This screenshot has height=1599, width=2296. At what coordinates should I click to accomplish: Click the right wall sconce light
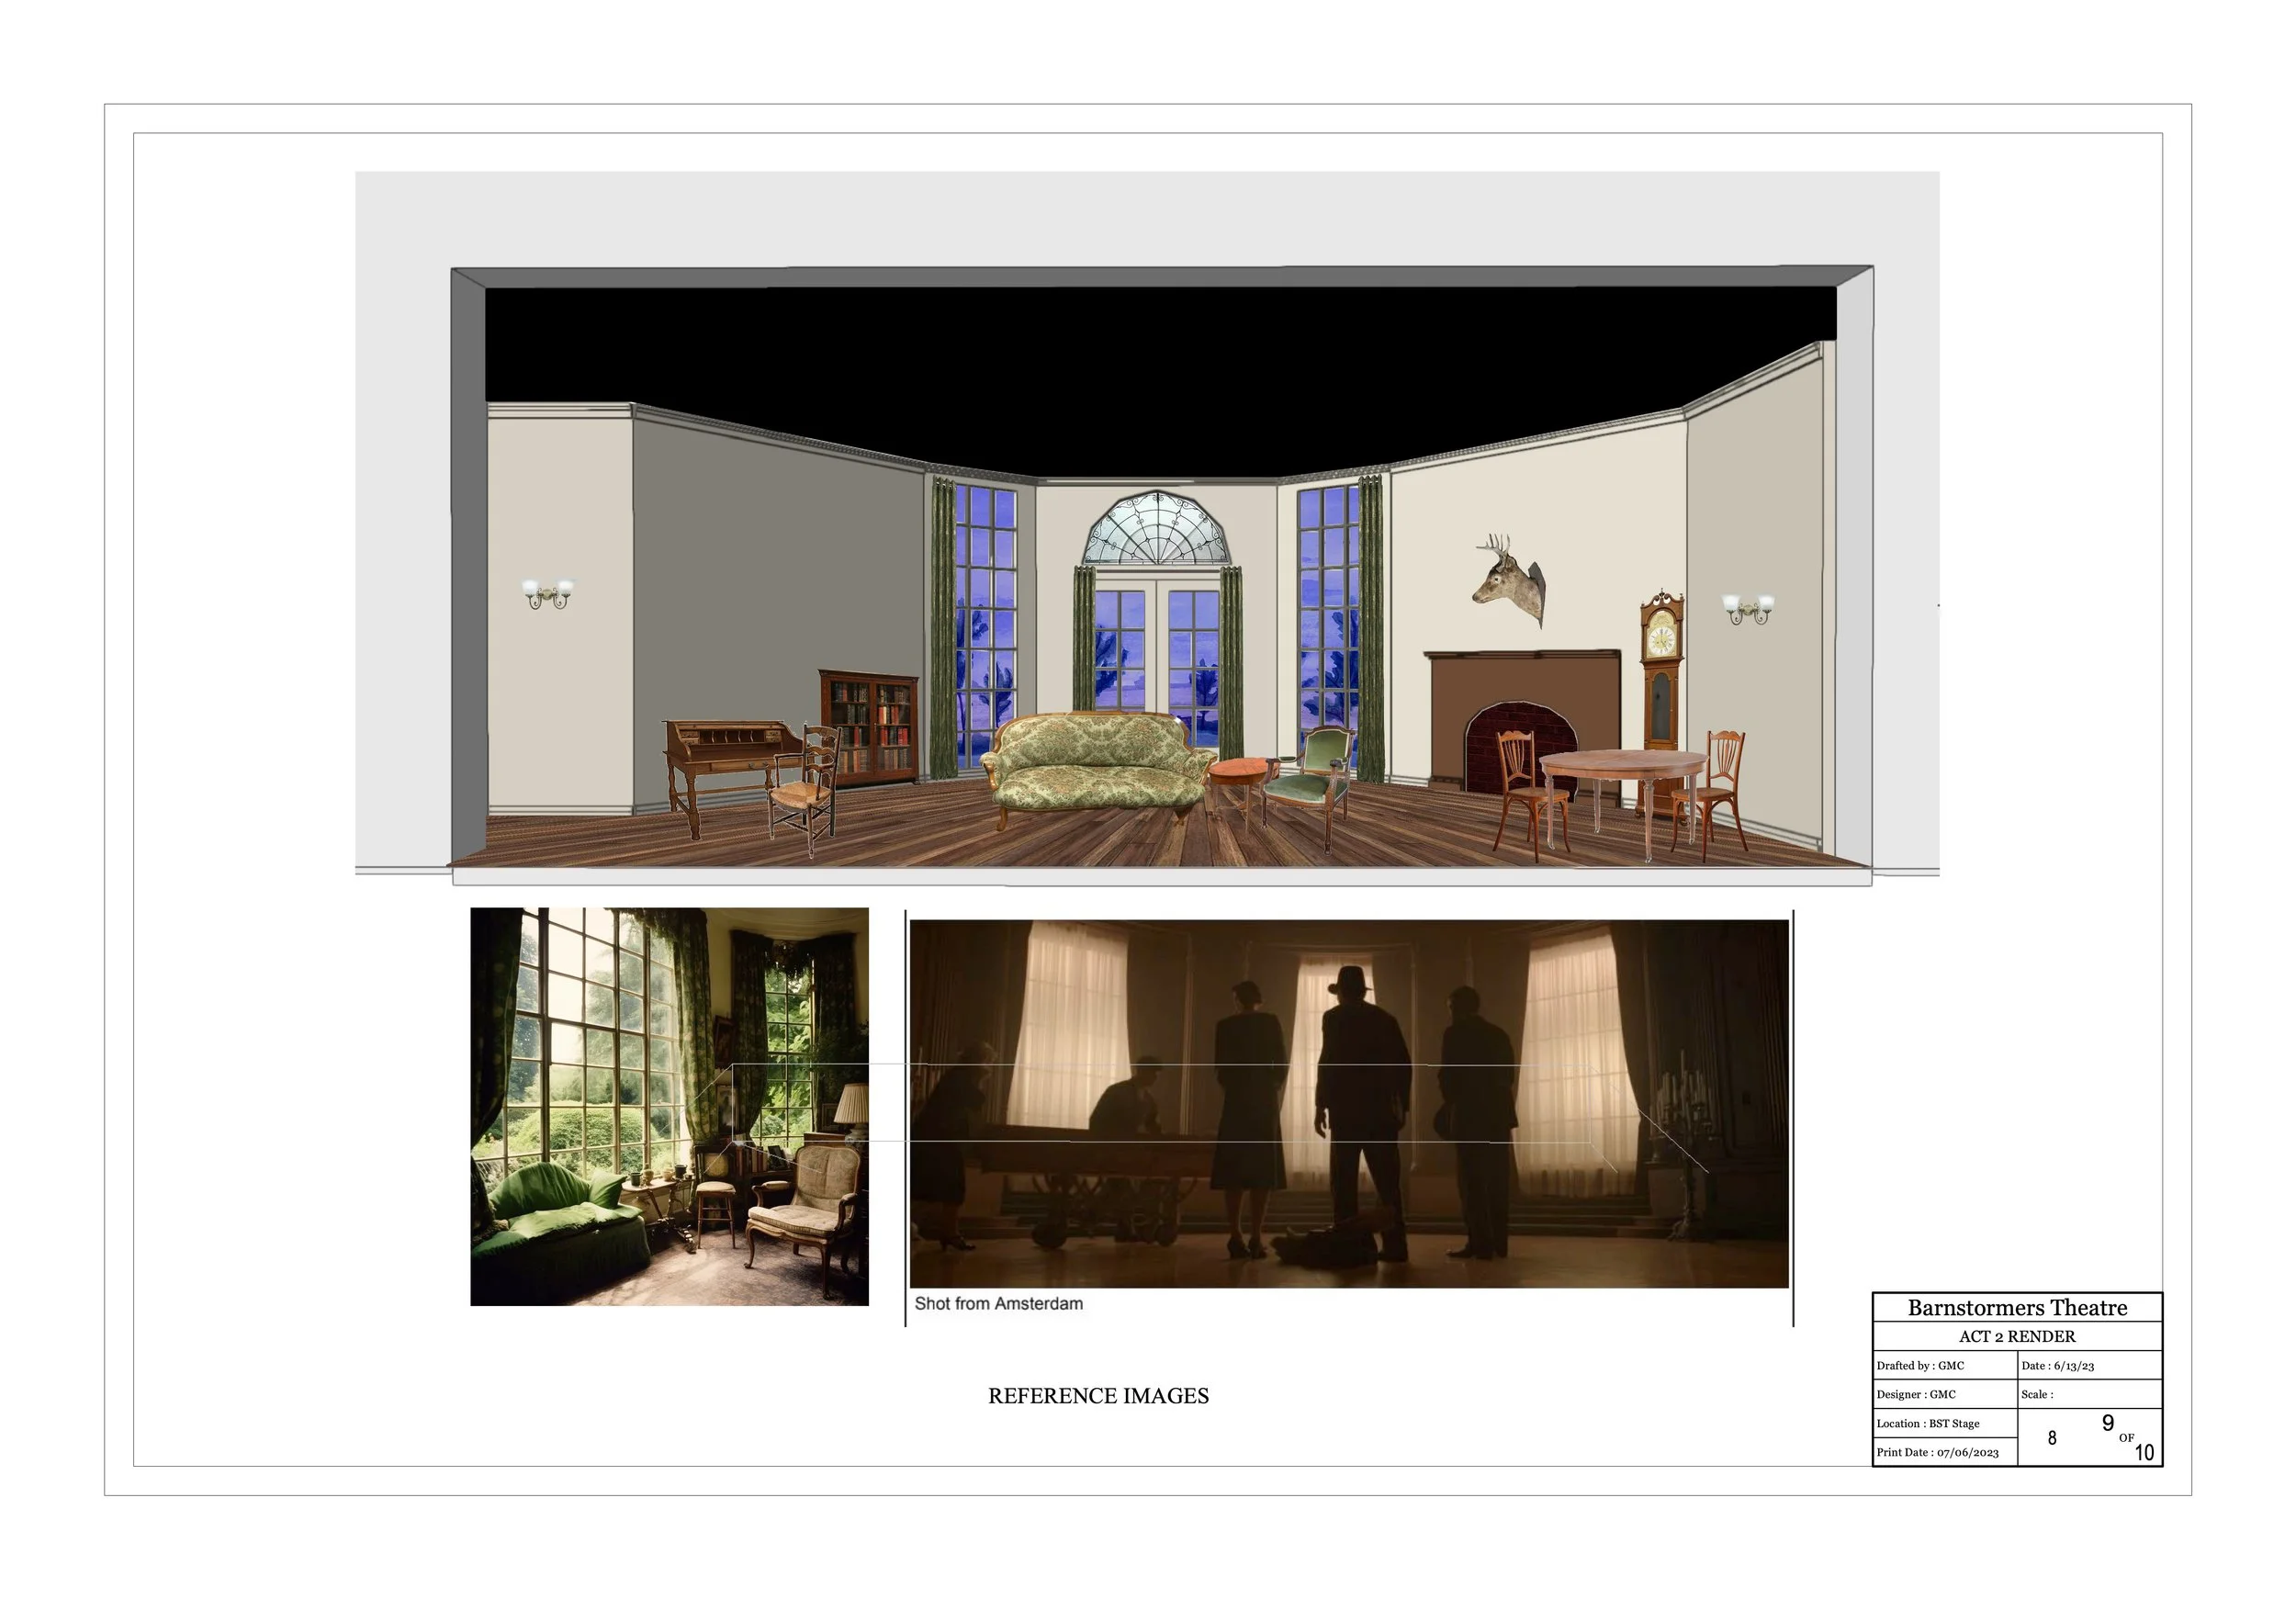(1747, 608)
